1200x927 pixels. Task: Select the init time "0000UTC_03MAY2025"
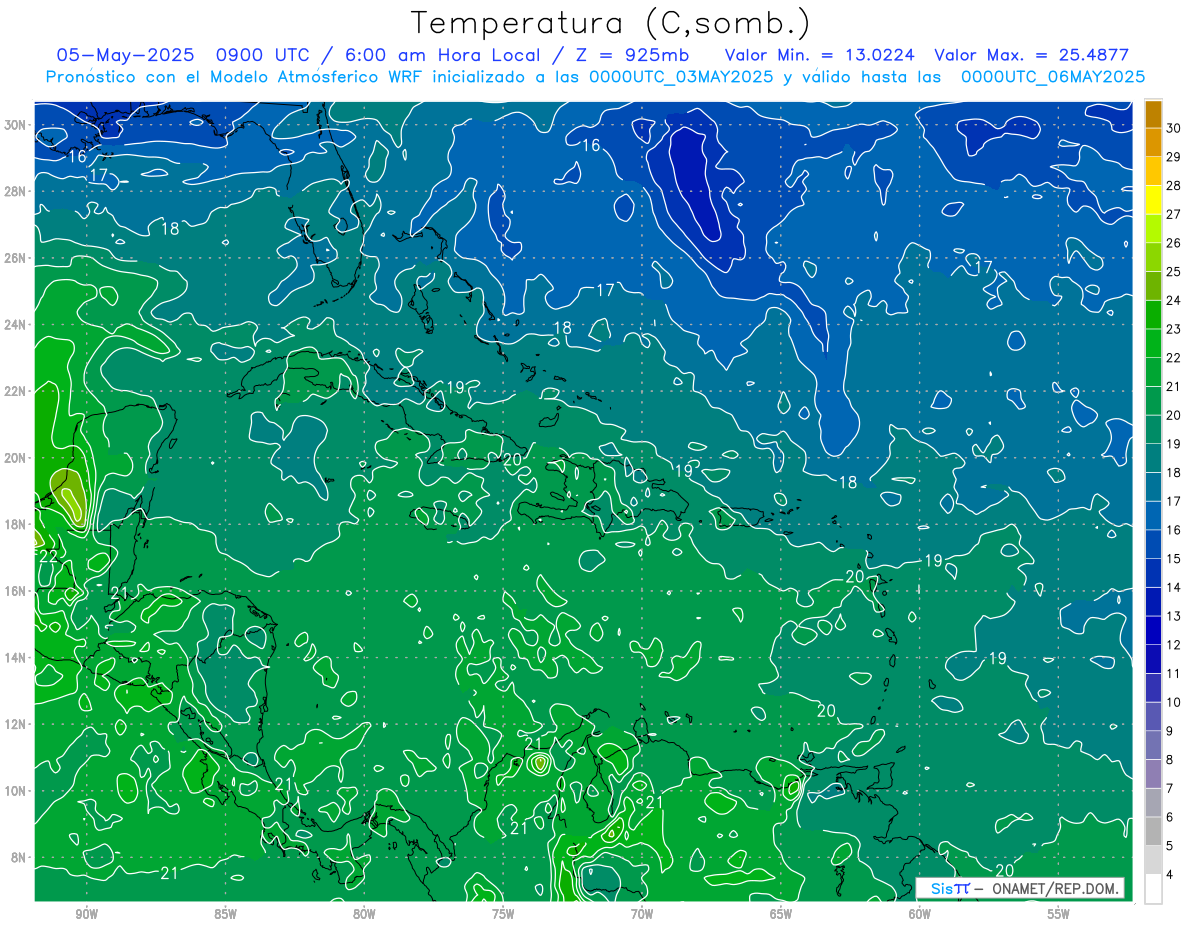click(x=681, y=77)
